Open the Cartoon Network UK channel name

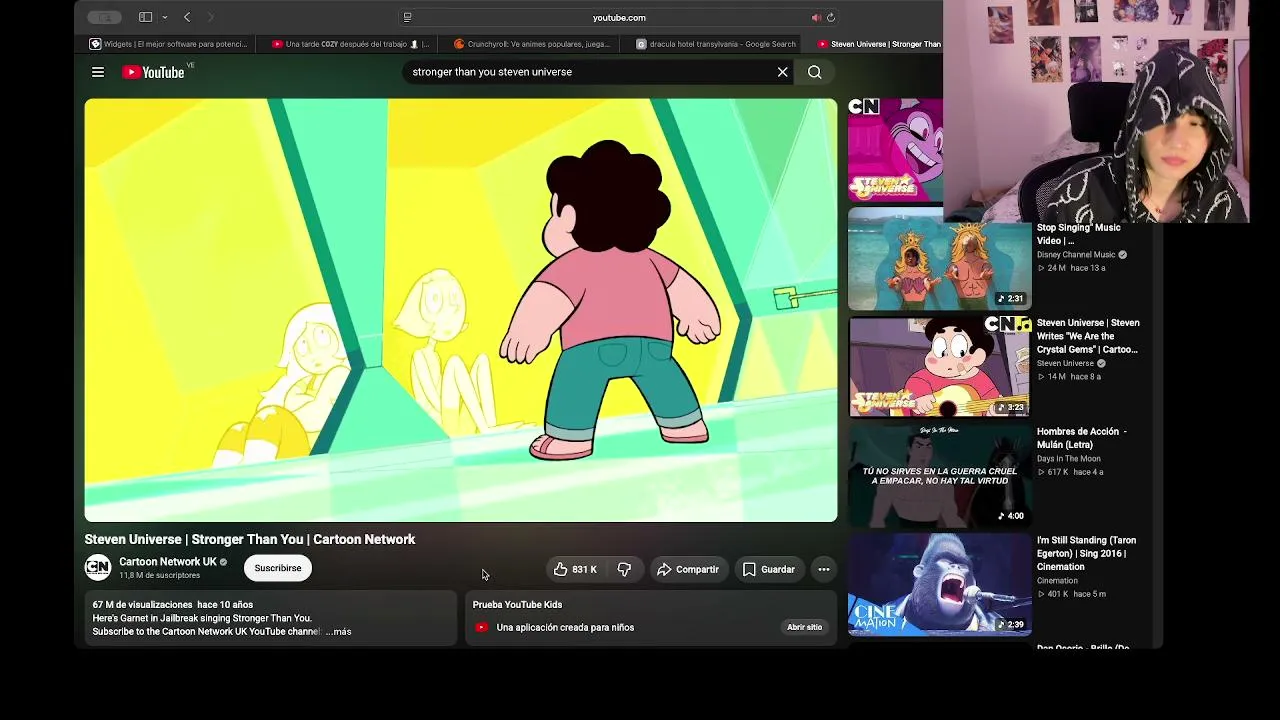point(168,562)
